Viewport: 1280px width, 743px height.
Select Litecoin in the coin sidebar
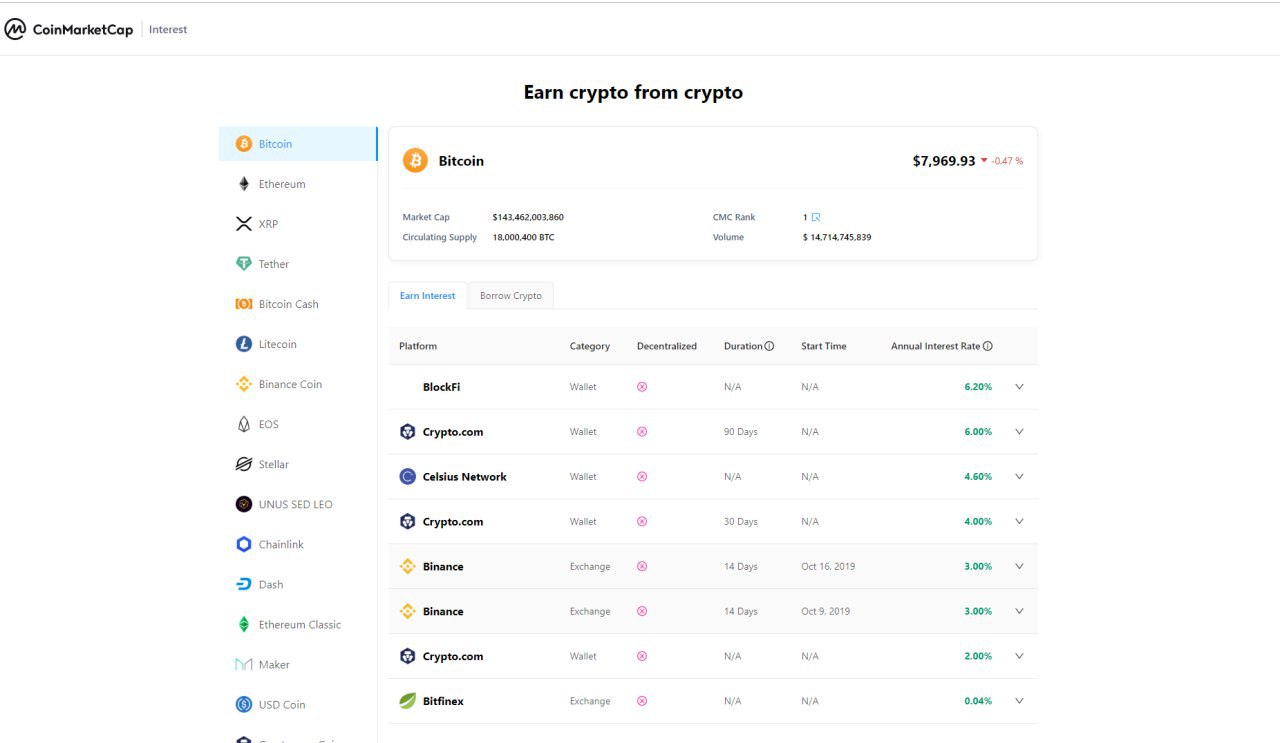click(x=298, y=344)
